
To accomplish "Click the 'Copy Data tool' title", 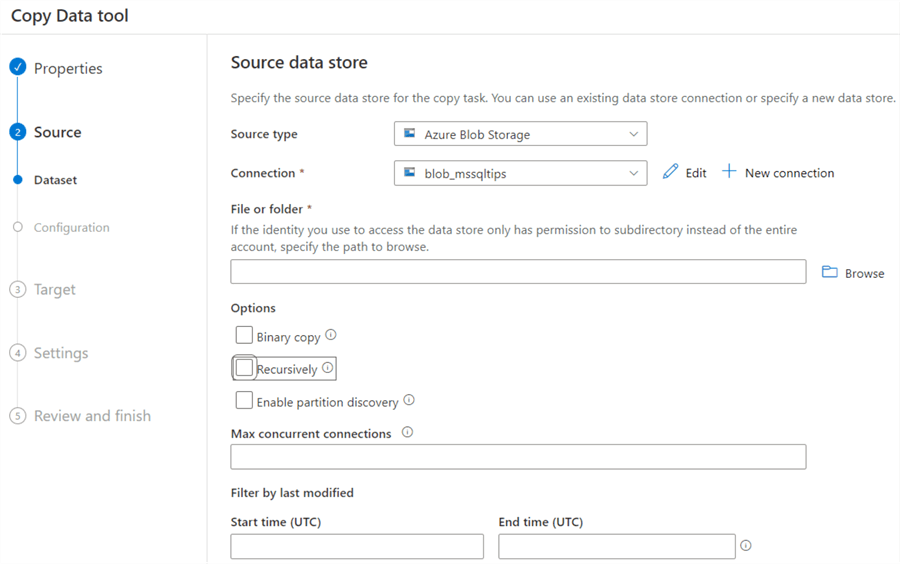I will [69, 15].
